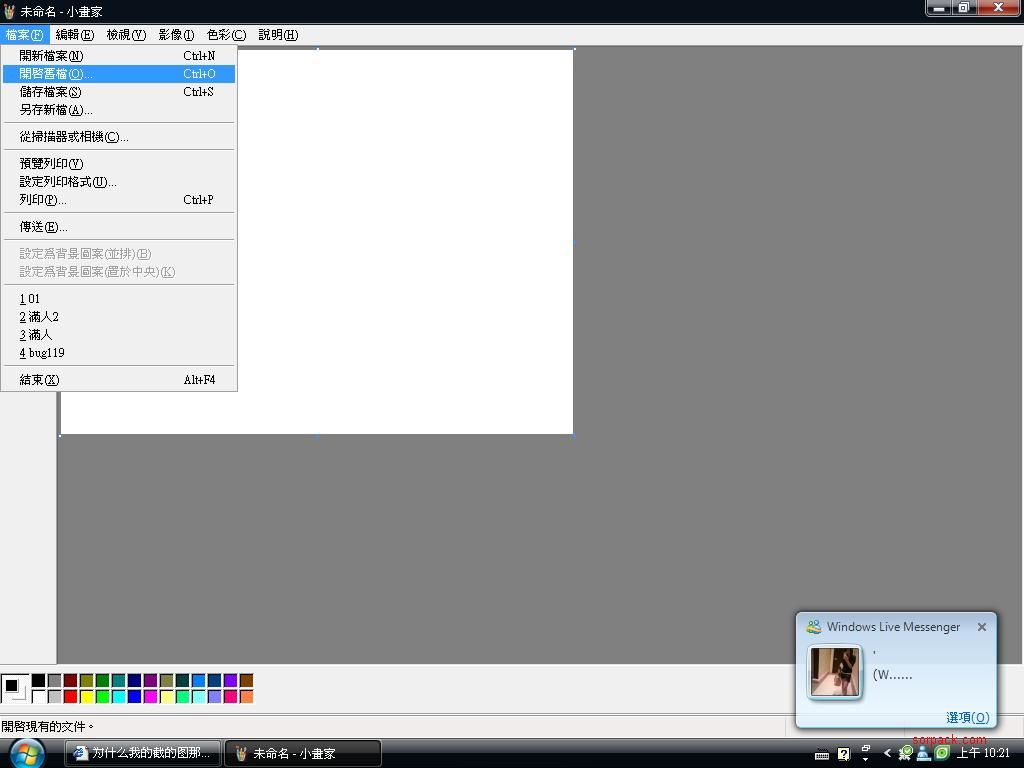Pick the red color swatch
Viewport: 1024px width, 768px height.
pos(70,696)
